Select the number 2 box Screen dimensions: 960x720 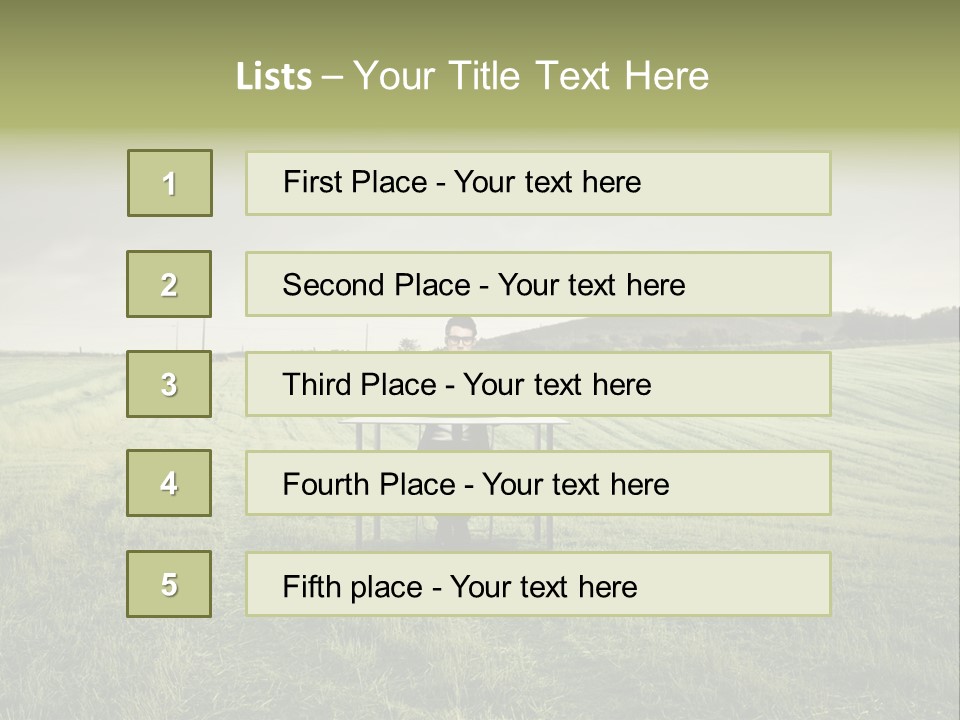[169, 284]
